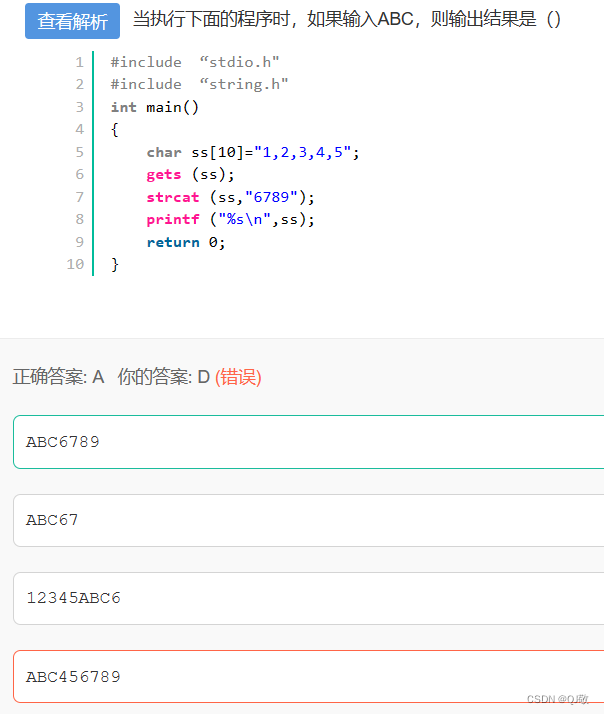Select answer option ABC6789
This screenshot has height=714, width=604.
click(308, 442)
